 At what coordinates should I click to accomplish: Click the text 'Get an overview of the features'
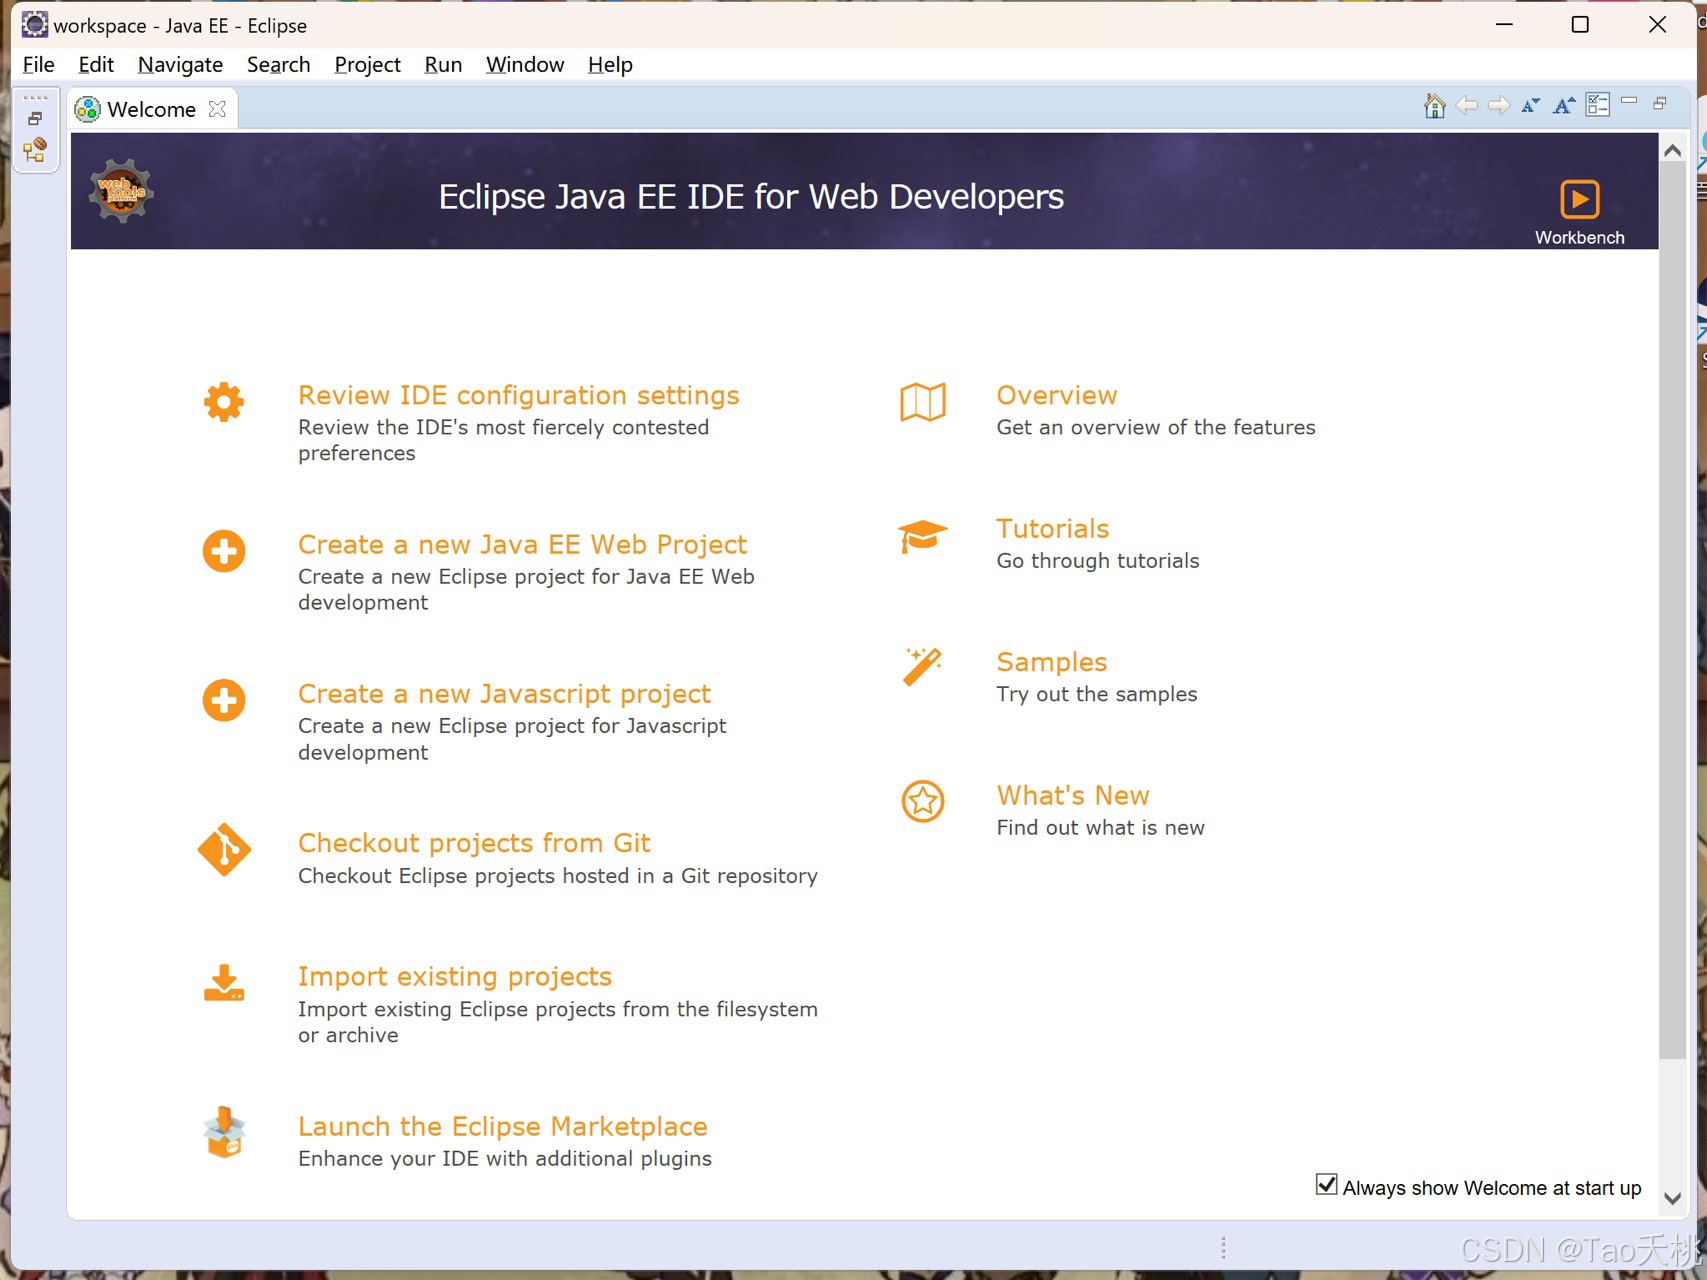click(x=1156, y=427)
